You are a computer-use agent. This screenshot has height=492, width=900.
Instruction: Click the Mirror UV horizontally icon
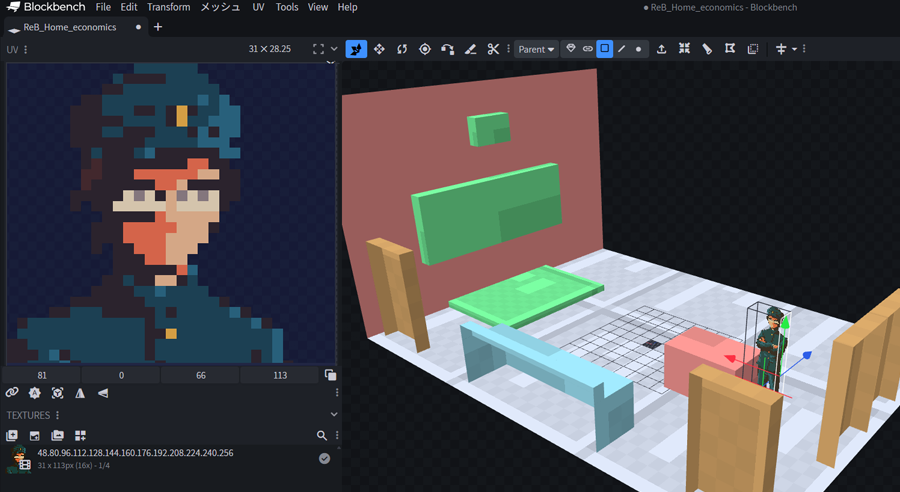80,393
